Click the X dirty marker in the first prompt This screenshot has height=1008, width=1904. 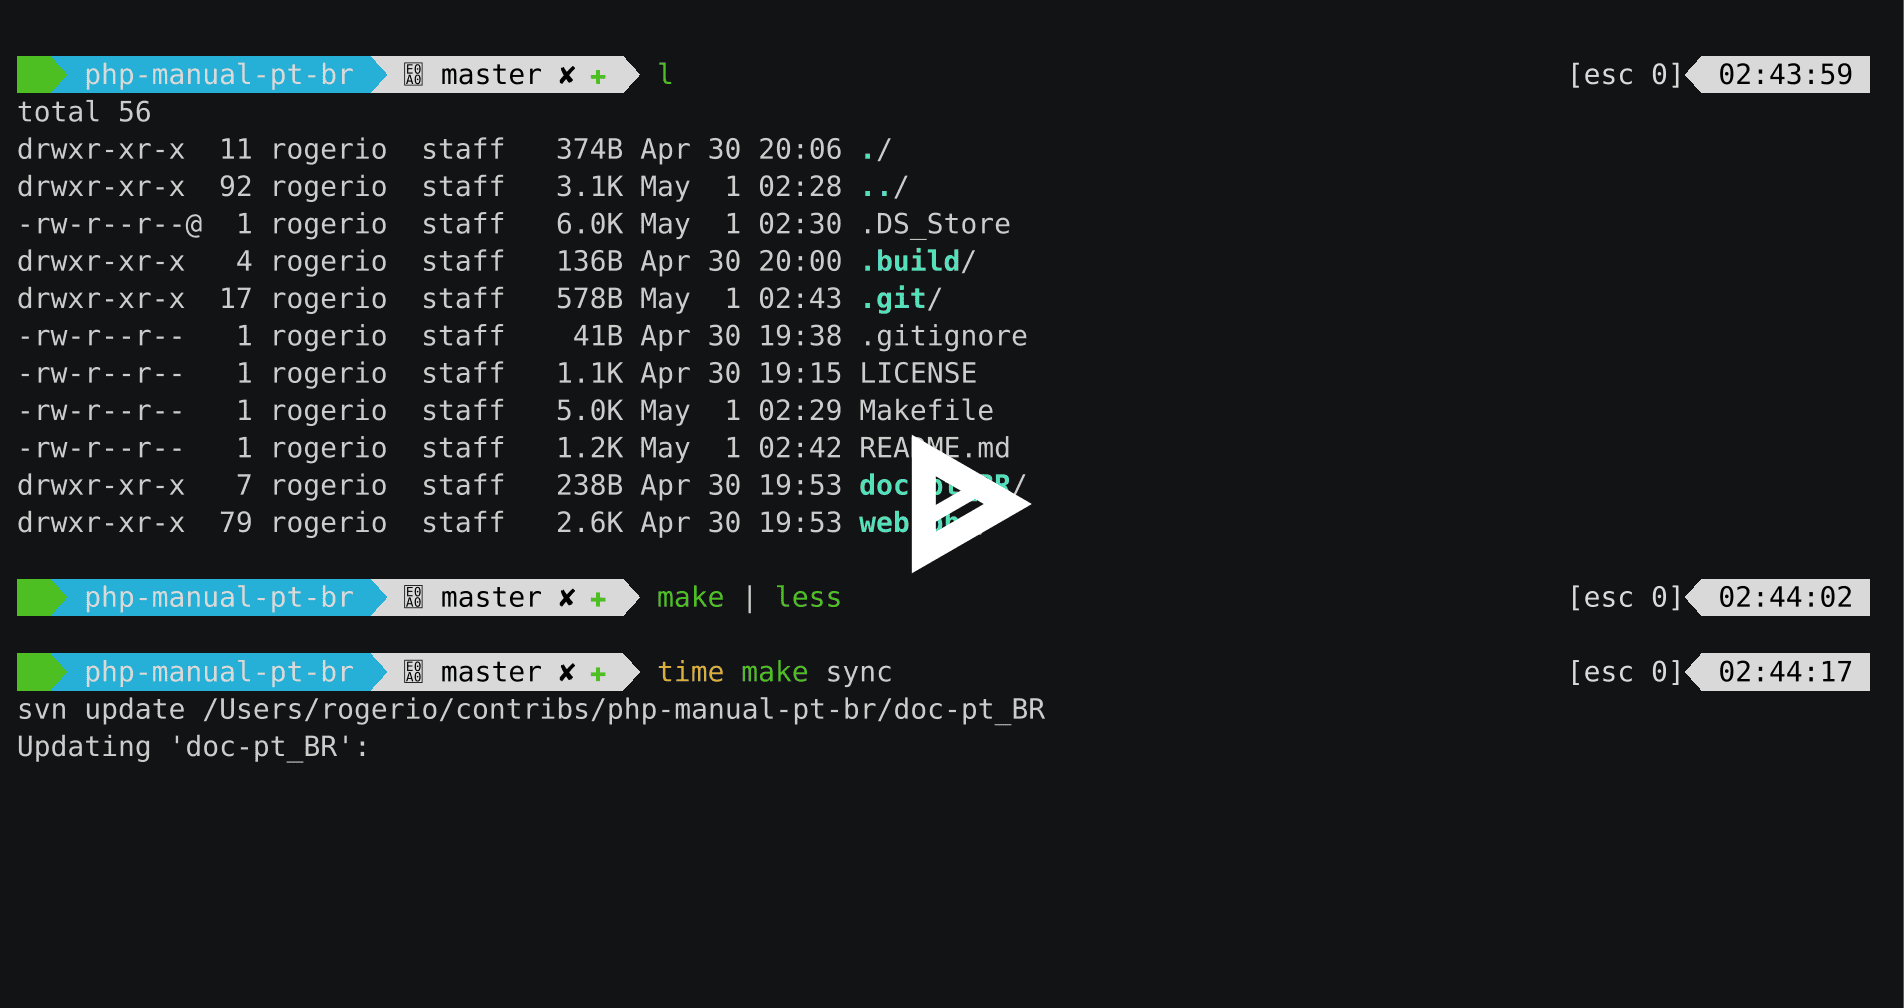567,76
